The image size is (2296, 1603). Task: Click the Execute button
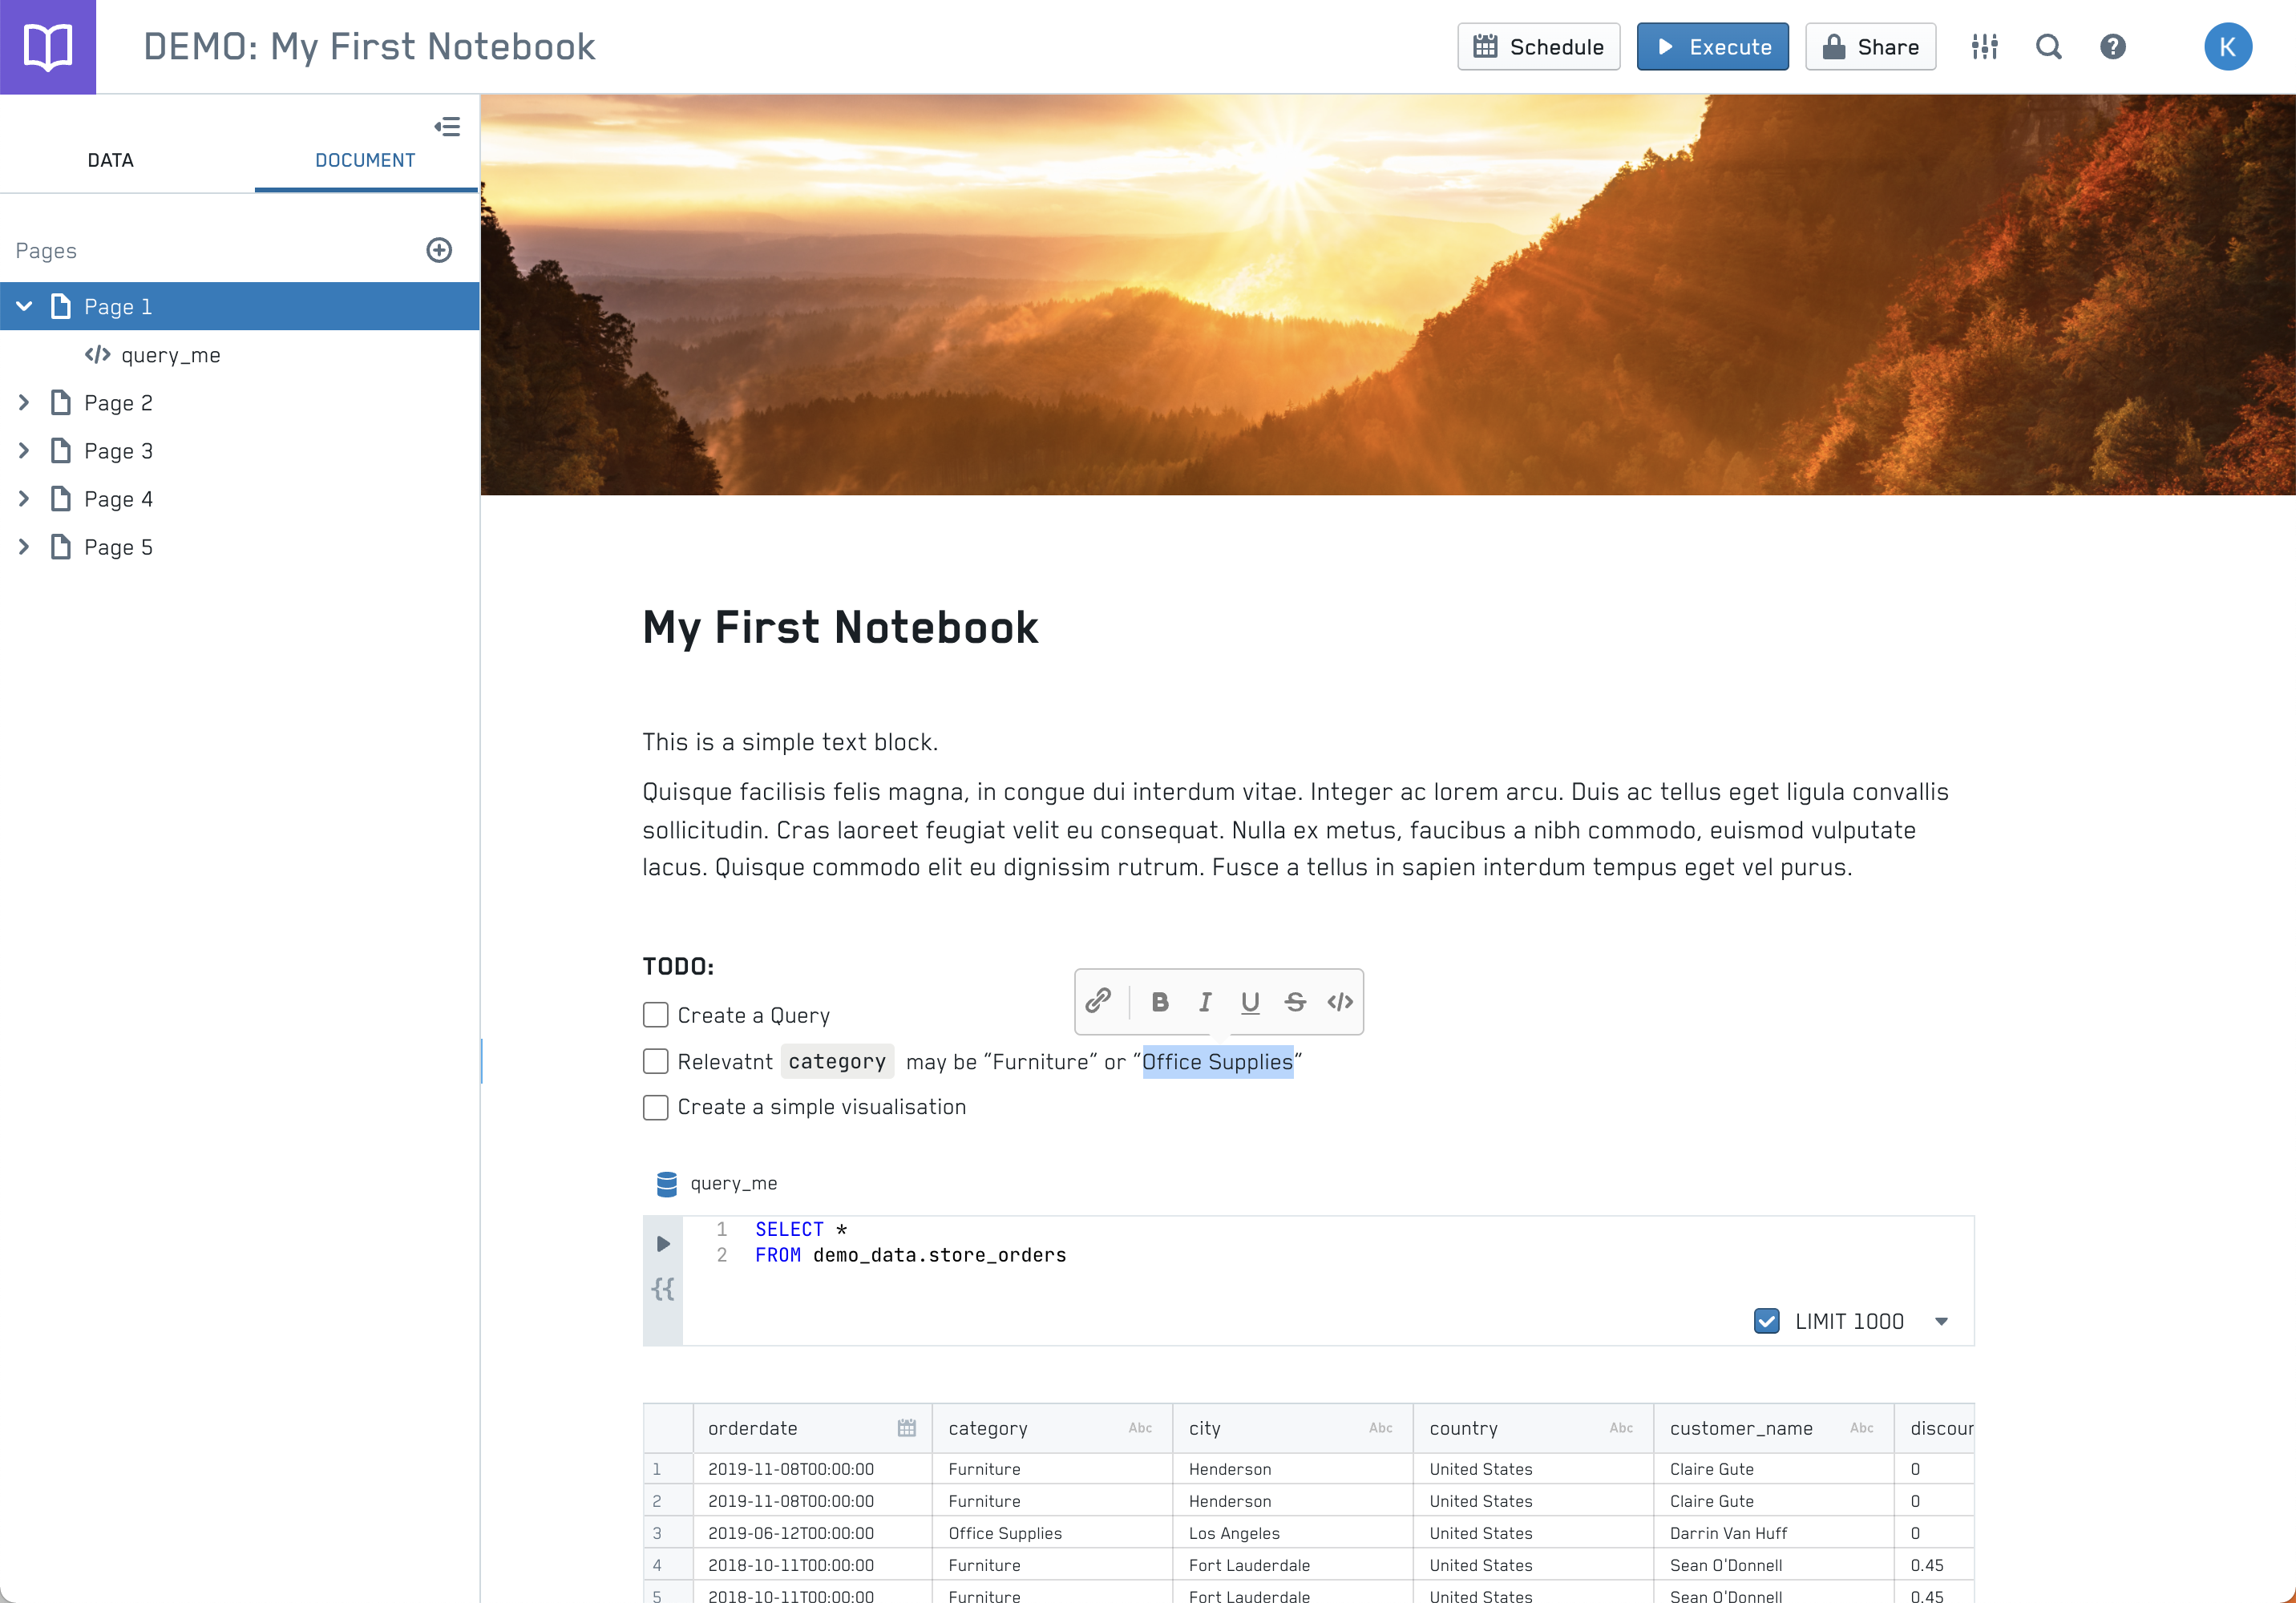pyautogui.click(x=1712, y=47)
